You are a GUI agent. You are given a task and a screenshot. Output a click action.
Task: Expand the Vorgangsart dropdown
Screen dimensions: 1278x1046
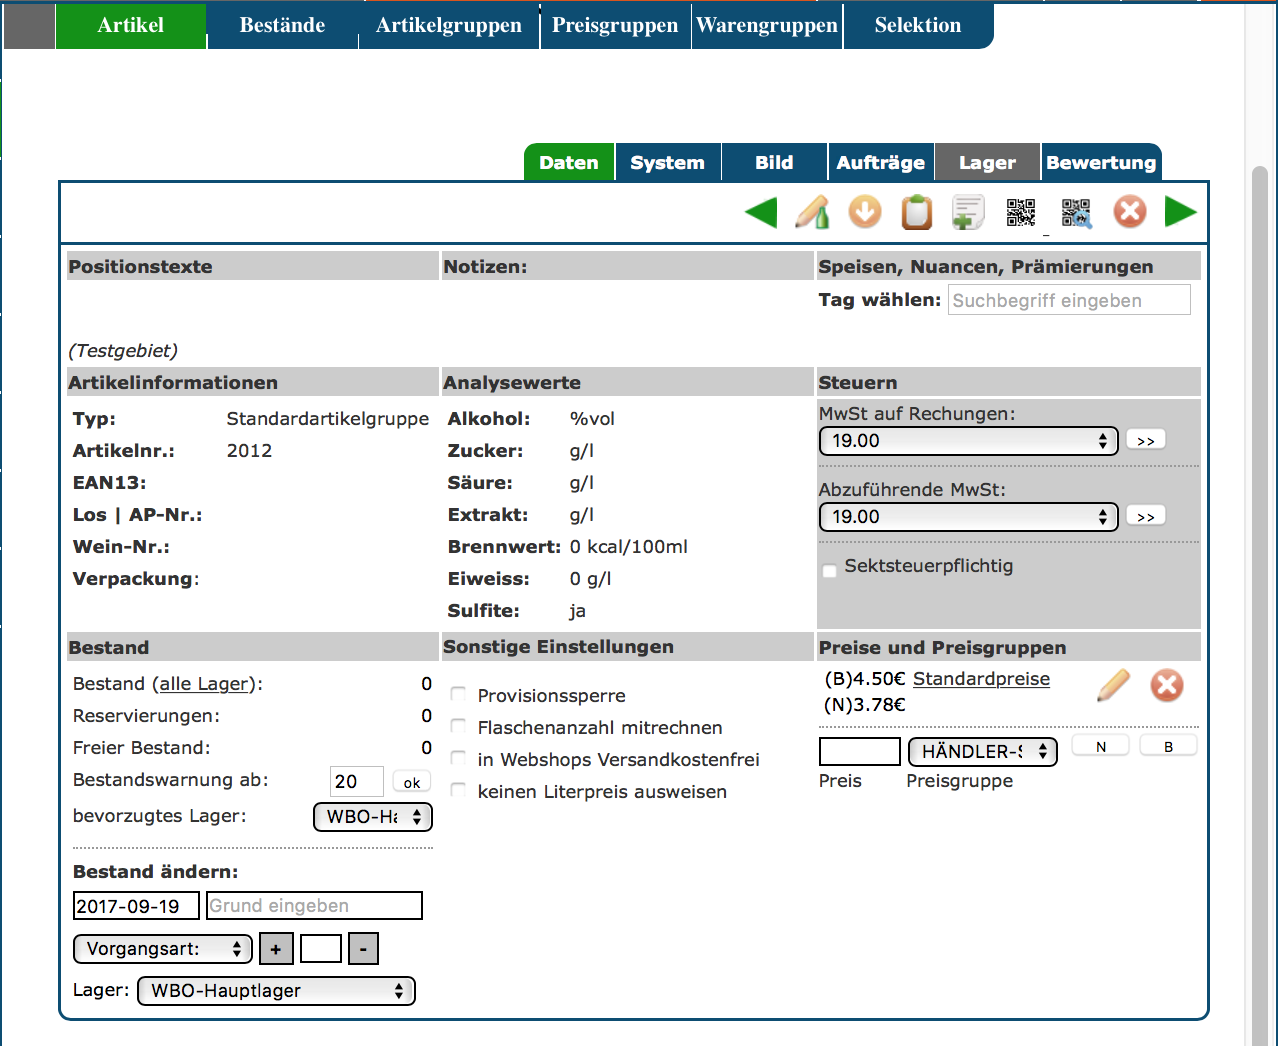[162, 949]
